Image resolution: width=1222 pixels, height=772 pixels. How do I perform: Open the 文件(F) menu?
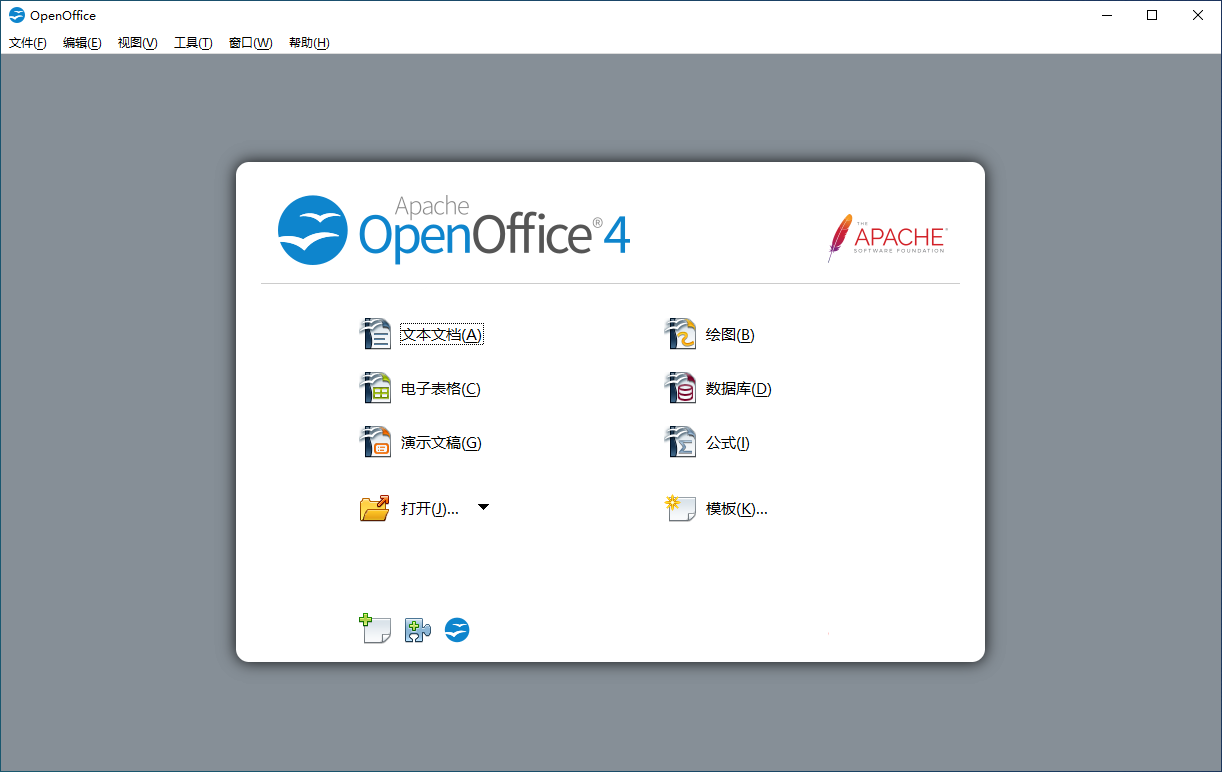[28, 43]
